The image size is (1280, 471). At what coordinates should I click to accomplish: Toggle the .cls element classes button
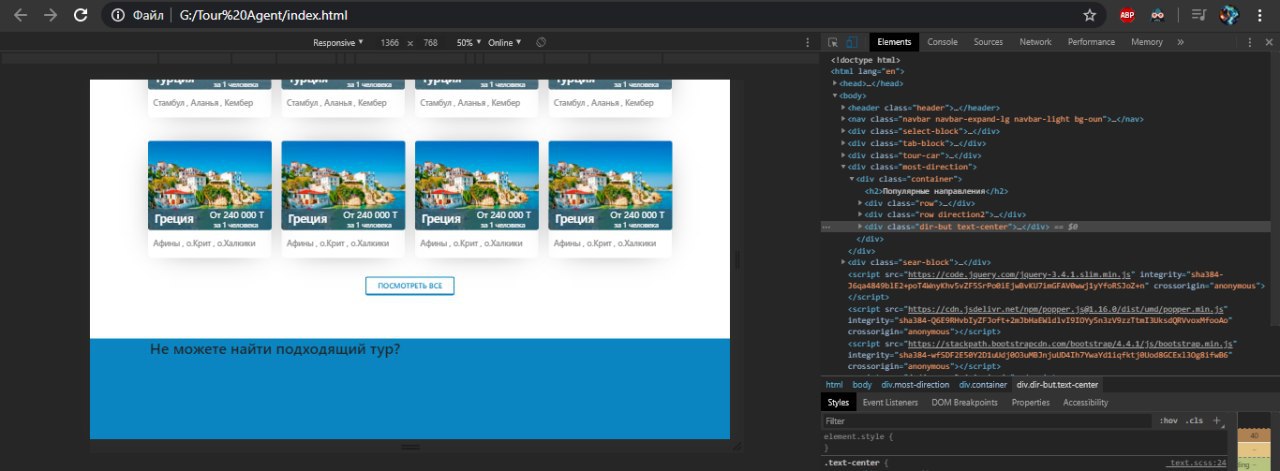[x=1194, y=421]
